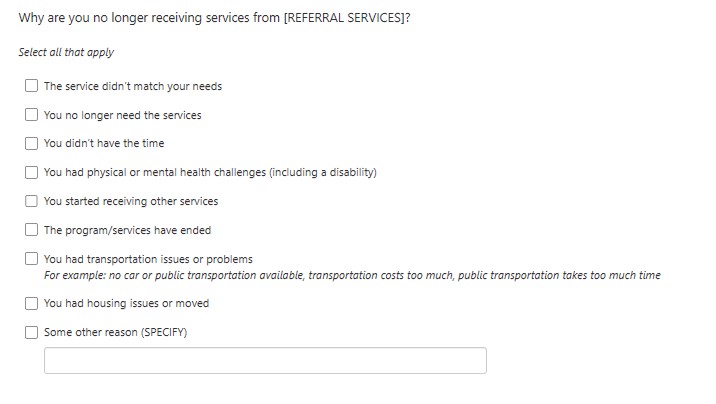
Task: Click the health challenges (including a disability) label text
Action: (x=210, y=172)
